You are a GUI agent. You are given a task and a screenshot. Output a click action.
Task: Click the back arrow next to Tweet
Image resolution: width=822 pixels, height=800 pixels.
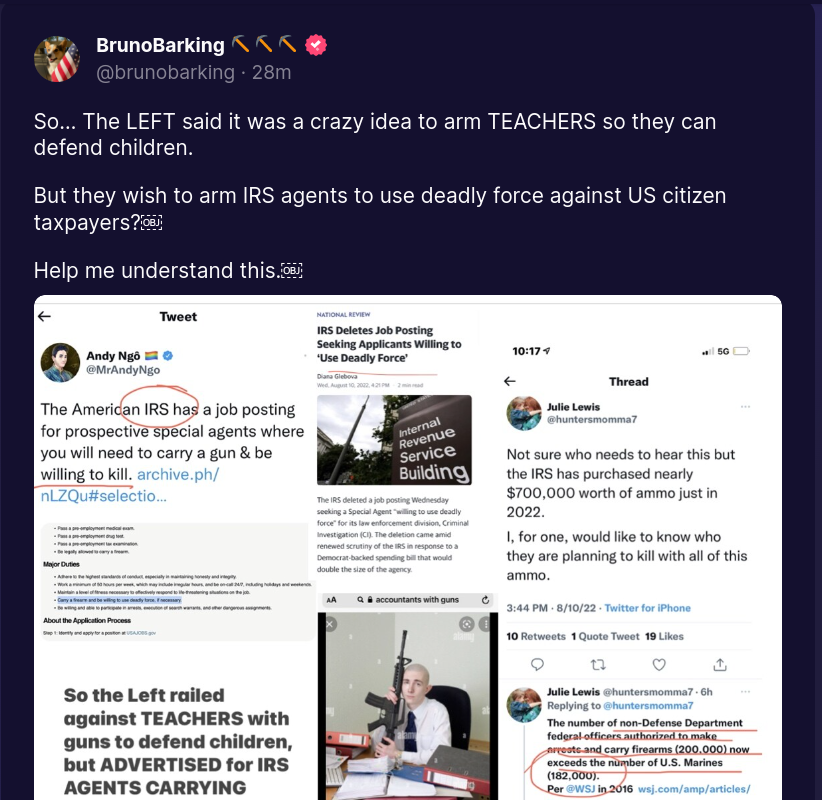click(45, 316)
